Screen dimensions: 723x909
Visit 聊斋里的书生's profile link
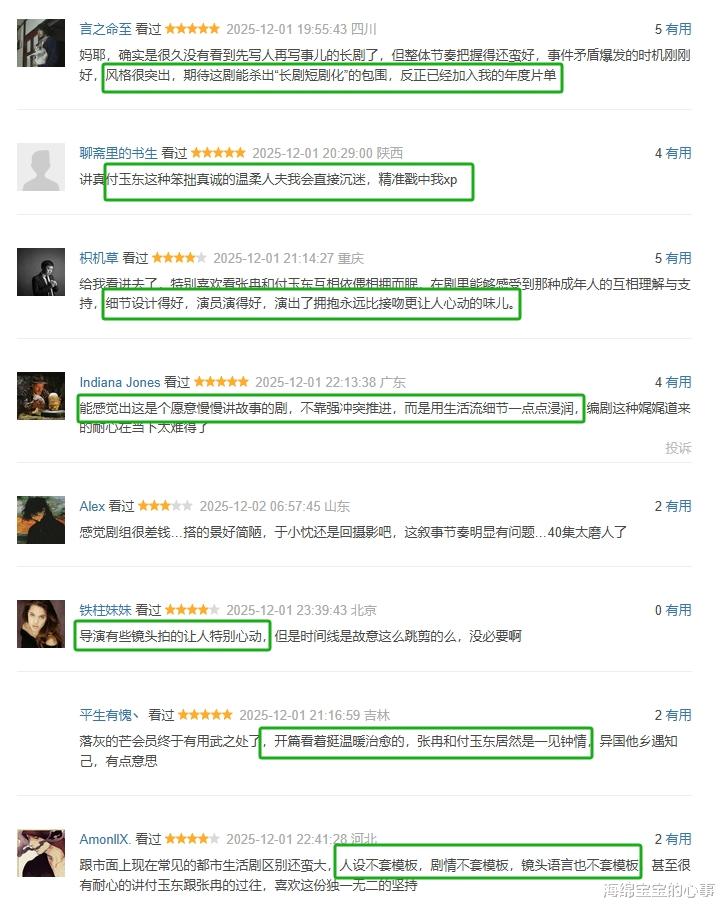(x=118, y=153)
